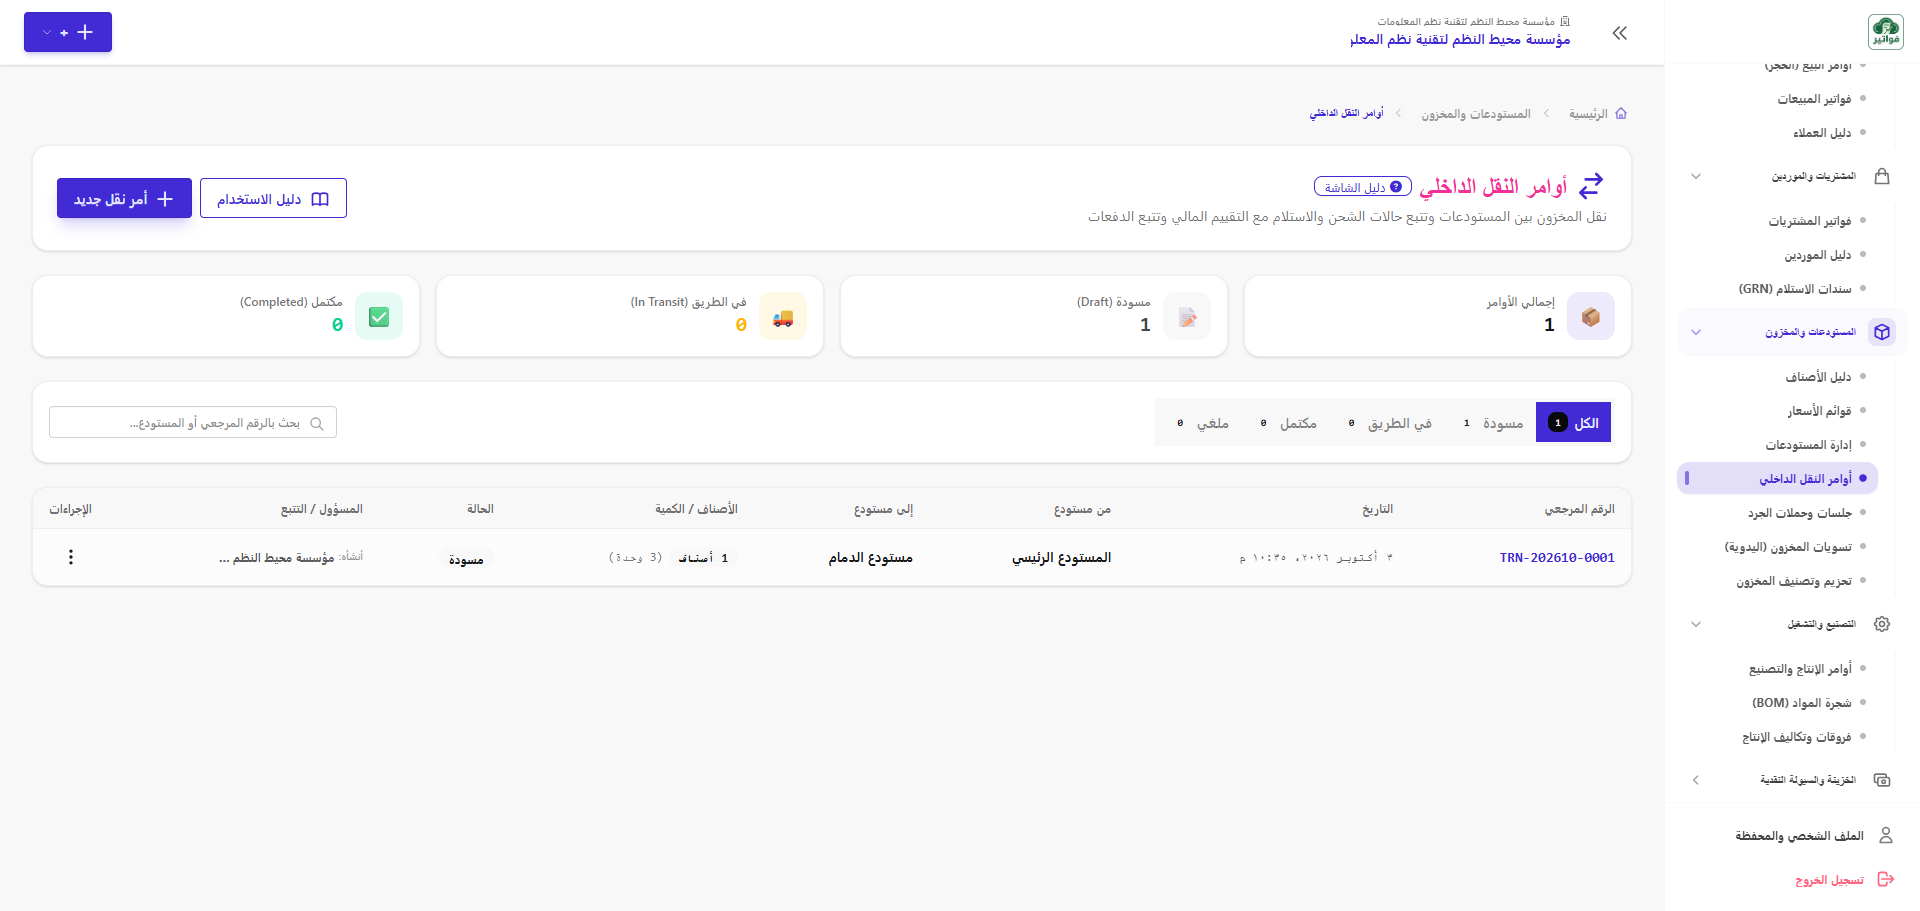Open سندات الاستلام (GRN) in sidebar

(x=1795, y=289)
